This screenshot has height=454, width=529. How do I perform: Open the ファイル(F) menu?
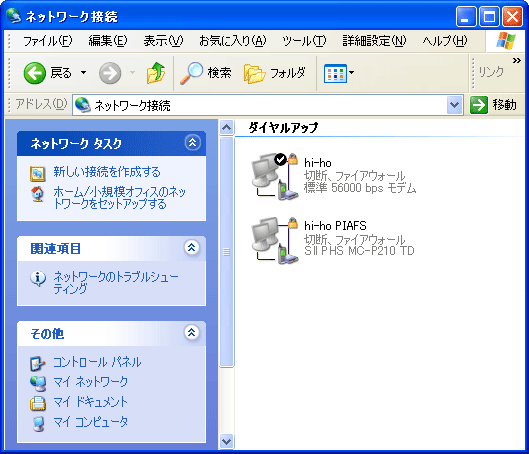(47, 41)
